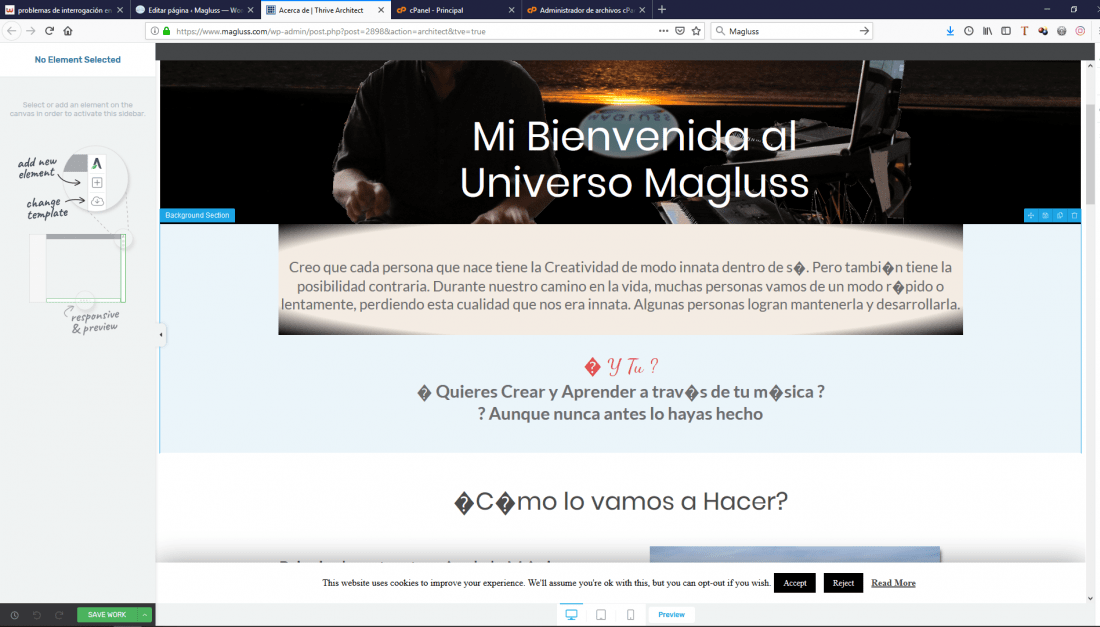Switch to mobile phone view icon
1100x627 pixels.
click(631, 614)
